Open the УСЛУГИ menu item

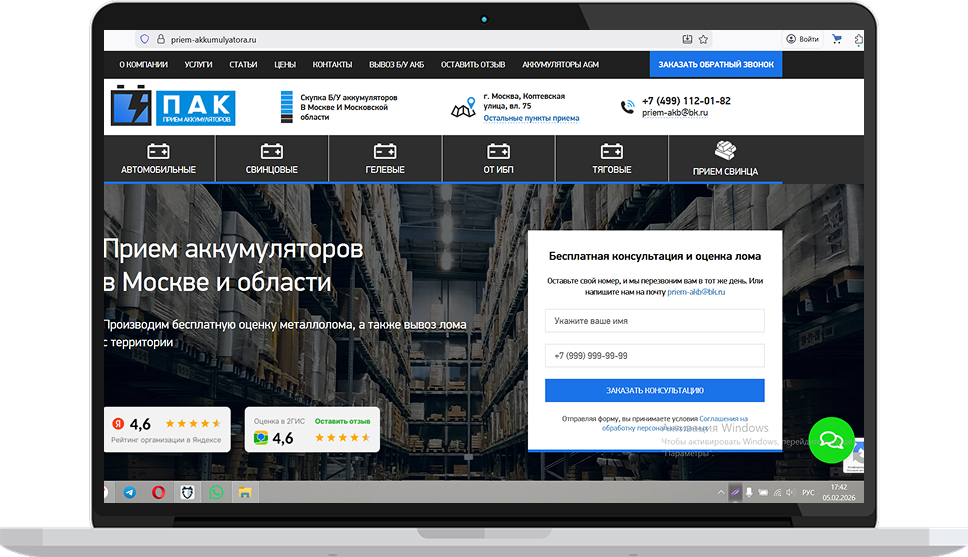pos(198,64)
